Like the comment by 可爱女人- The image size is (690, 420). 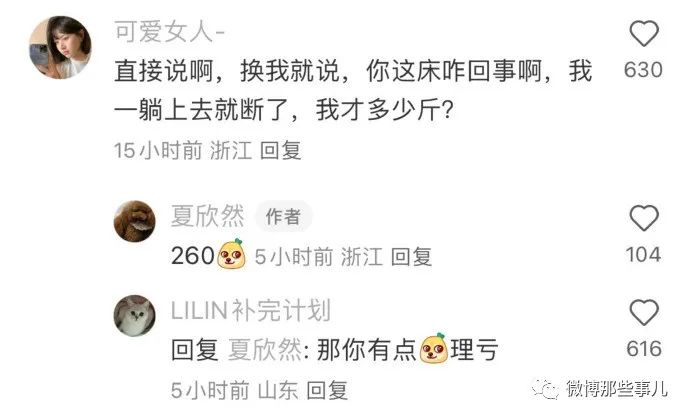point(644,33)
